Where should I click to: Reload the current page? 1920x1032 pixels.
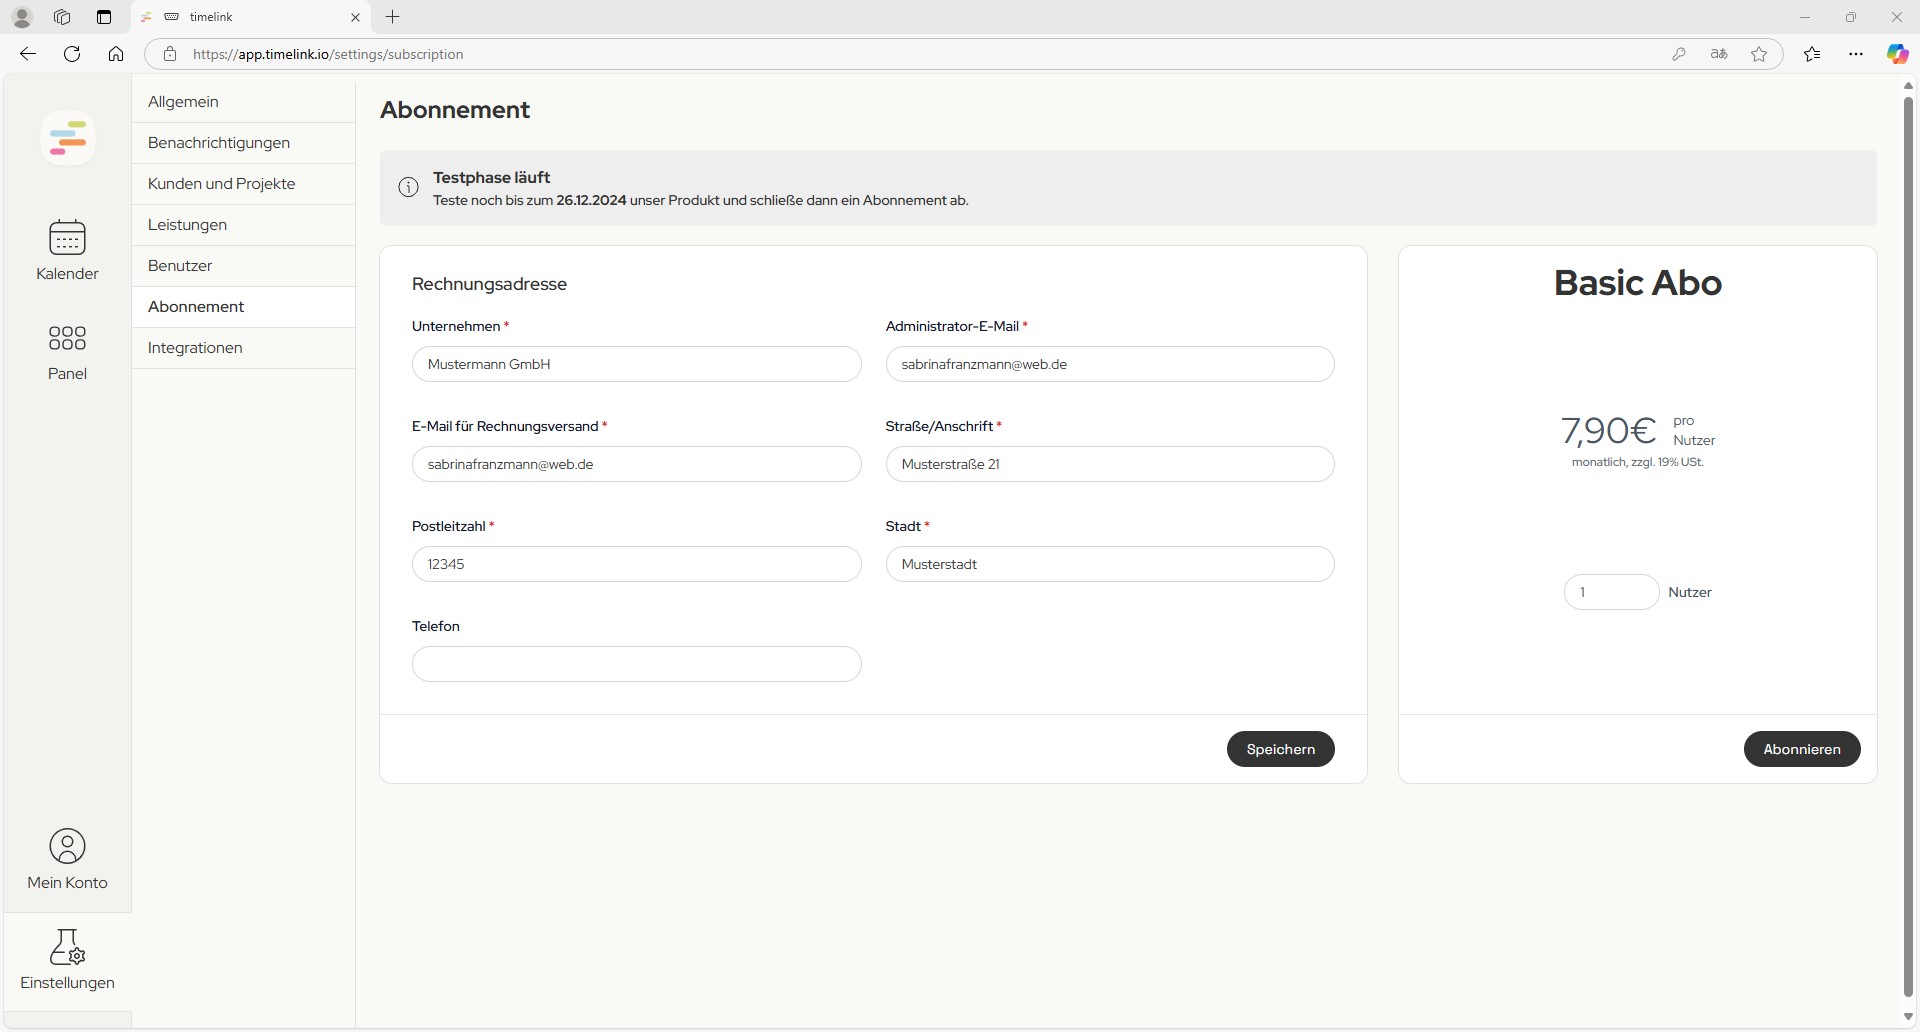pos(72,54)
